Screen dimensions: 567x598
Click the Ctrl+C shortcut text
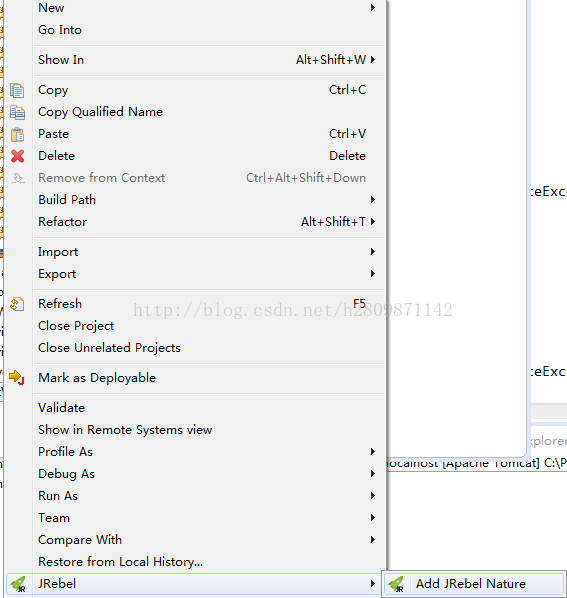[x=347, y=90]
